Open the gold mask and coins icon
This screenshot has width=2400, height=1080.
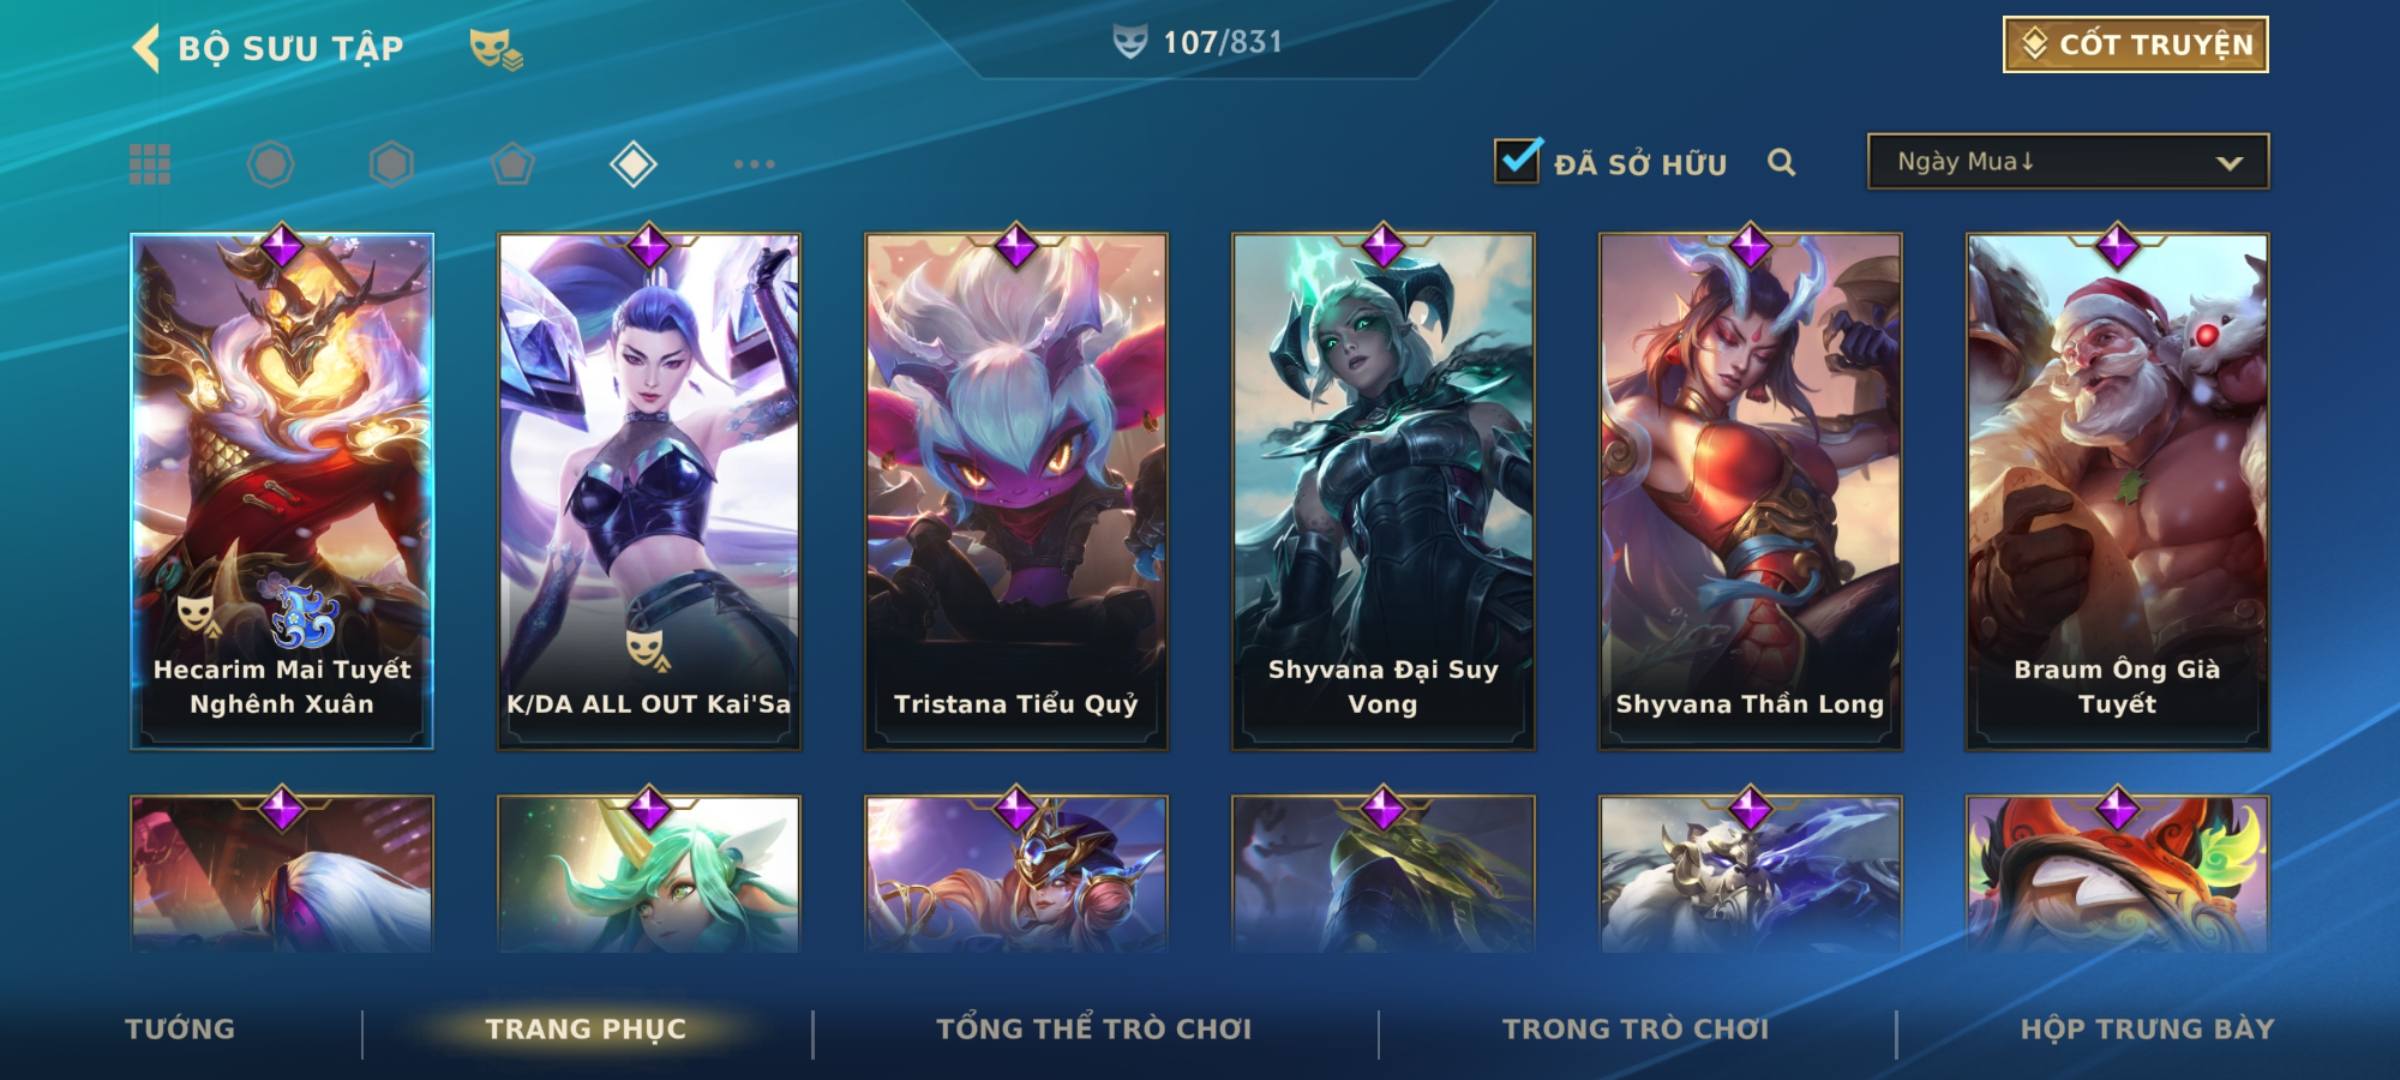pyautogui.click(x=496, y=49)
